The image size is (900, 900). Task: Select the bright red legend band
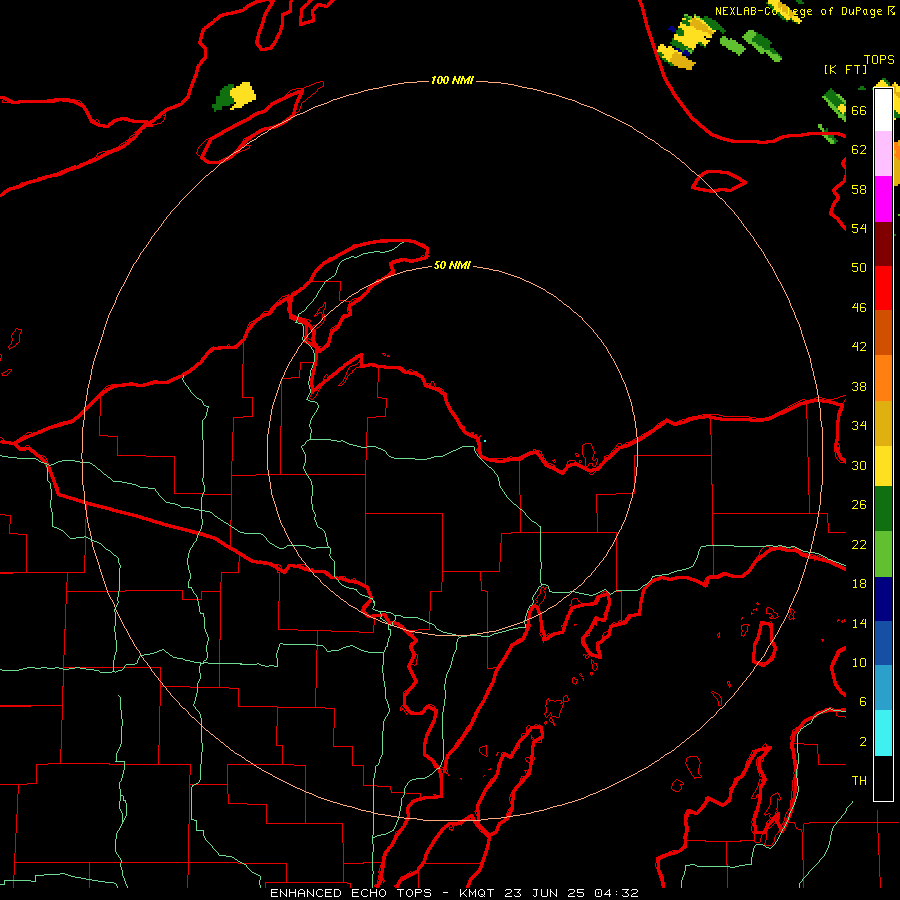point(883,288)
